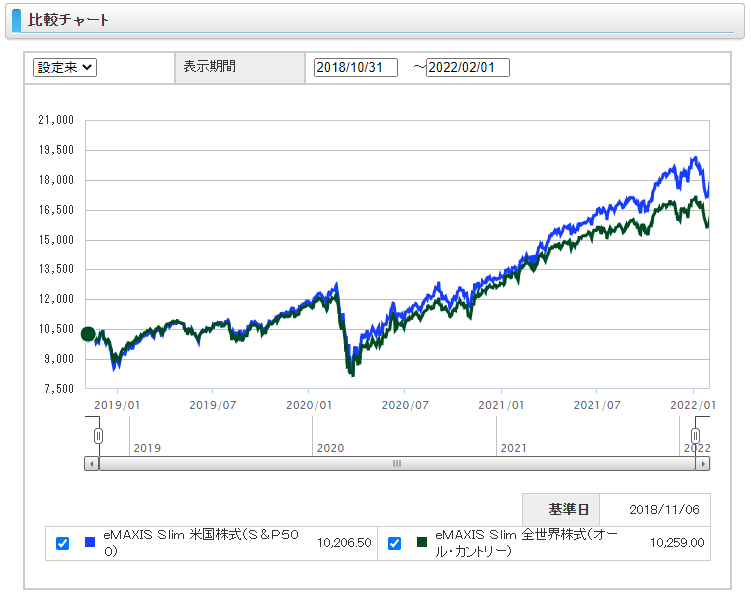Click the green base-date dot on the chart
The height and width of the screenshot is (597, 751).
tap(88, 334)
